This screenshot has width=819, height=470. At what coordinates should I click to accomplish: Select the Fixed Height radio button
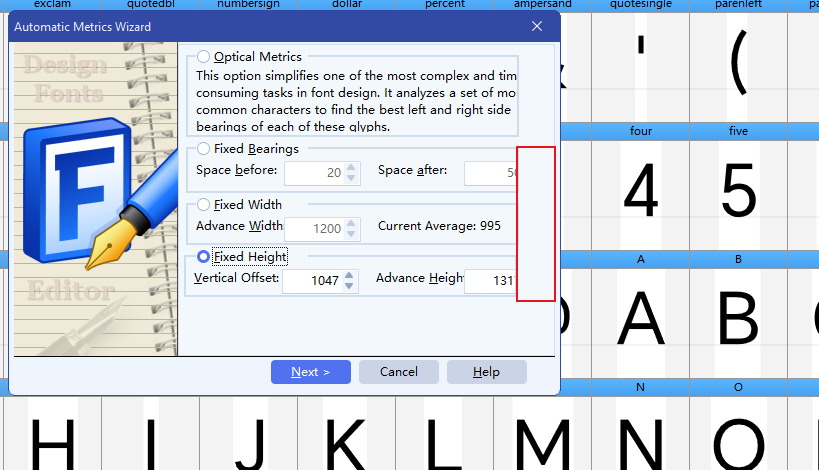[x=204, y=257]
